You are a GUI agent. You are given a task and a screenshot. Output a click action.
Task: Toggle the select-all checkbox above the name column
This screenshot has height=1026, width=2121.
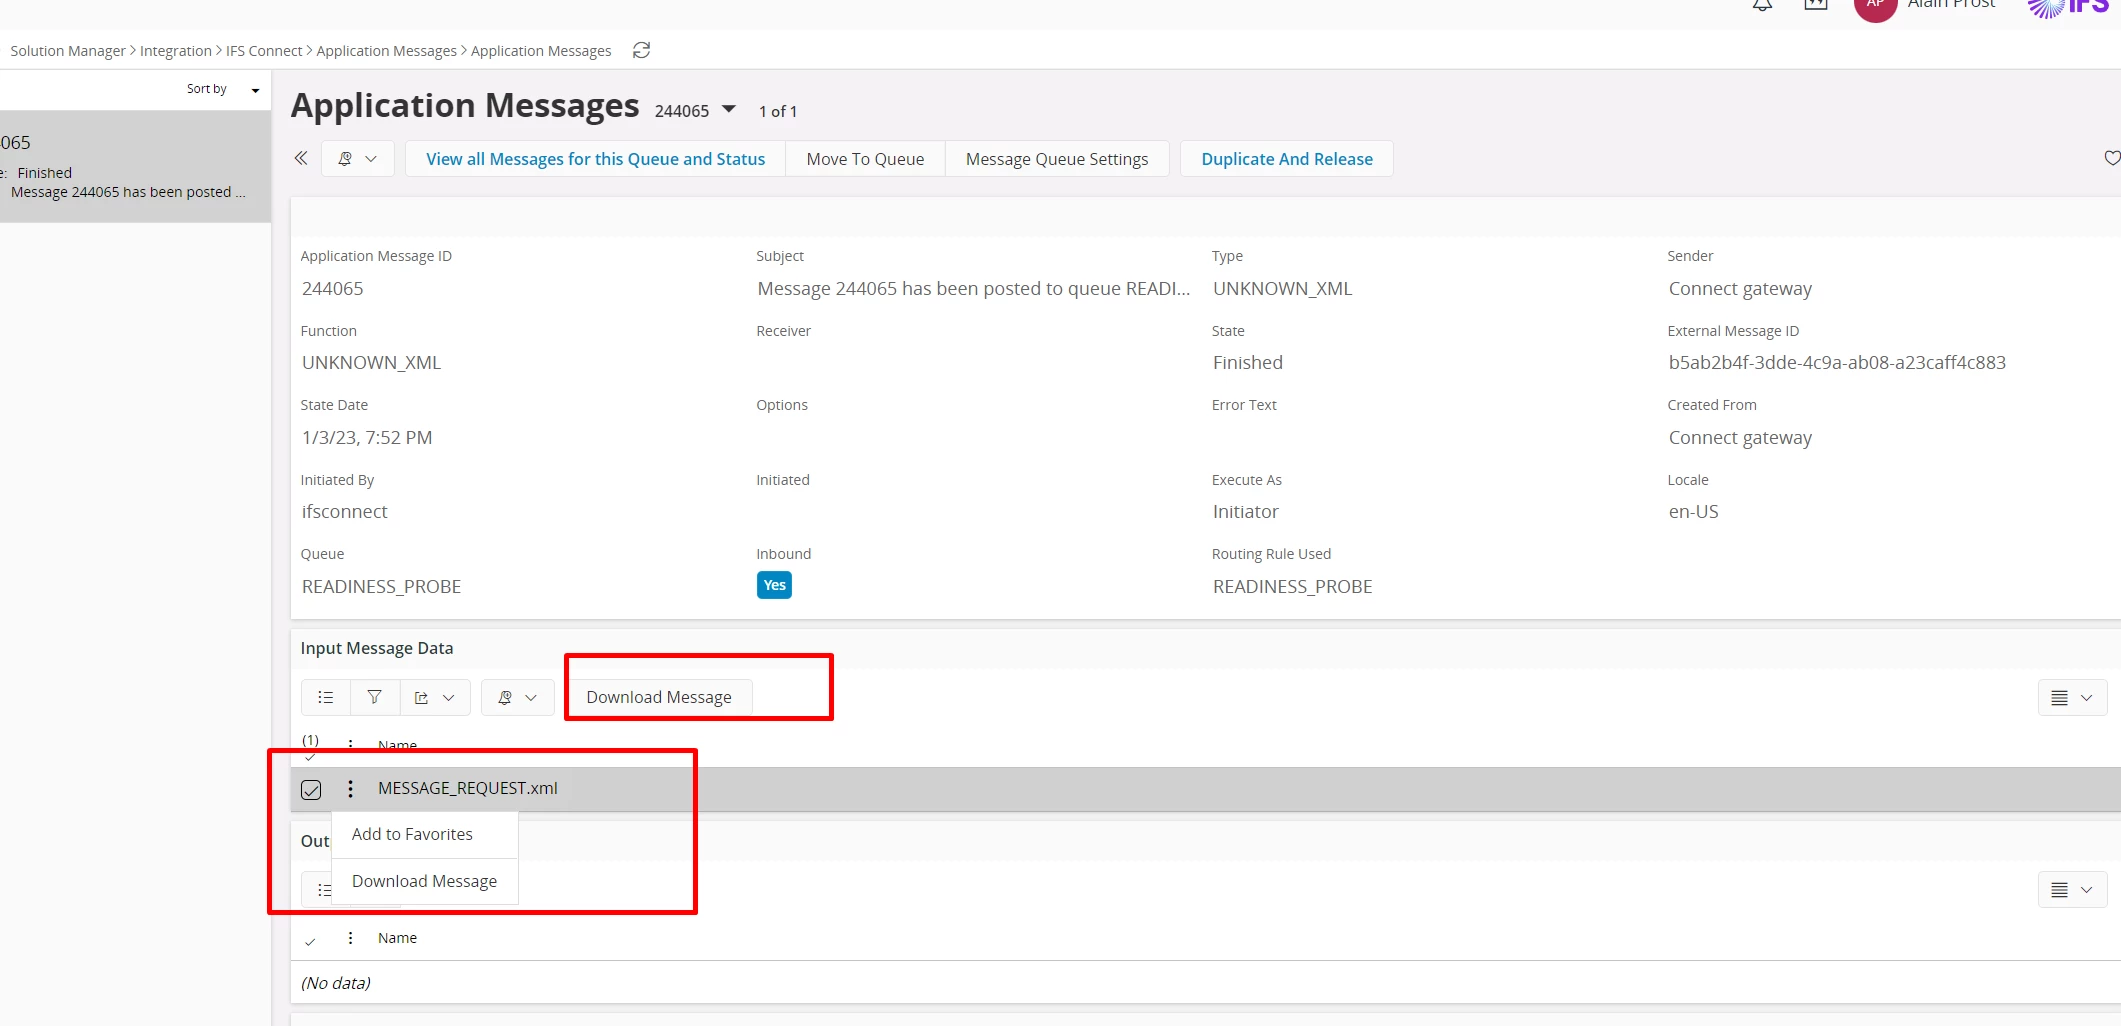(311, 757)
